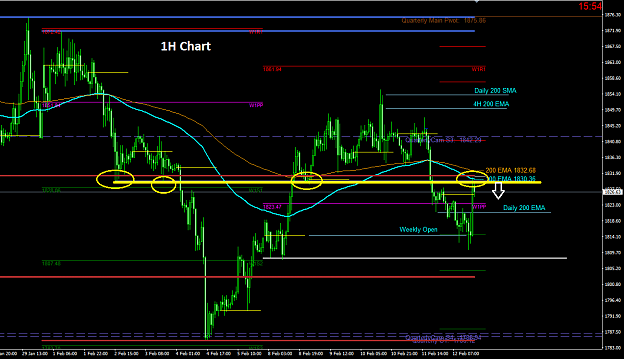Select the 2 Feb 15:00 time label
This screenshot has width=625, height=360.
[x=127, y=353]
